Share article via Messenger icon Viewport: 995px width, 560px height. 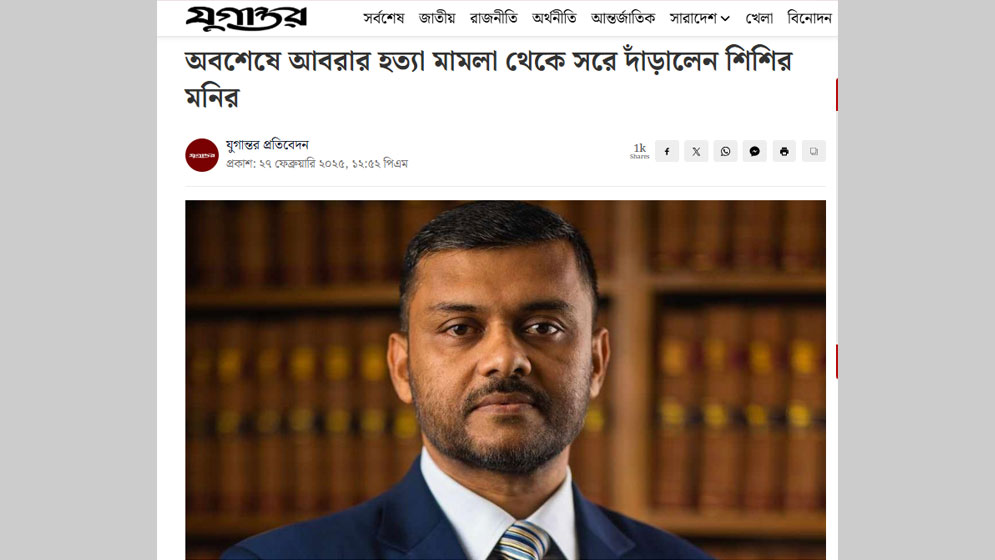(754, 151)
